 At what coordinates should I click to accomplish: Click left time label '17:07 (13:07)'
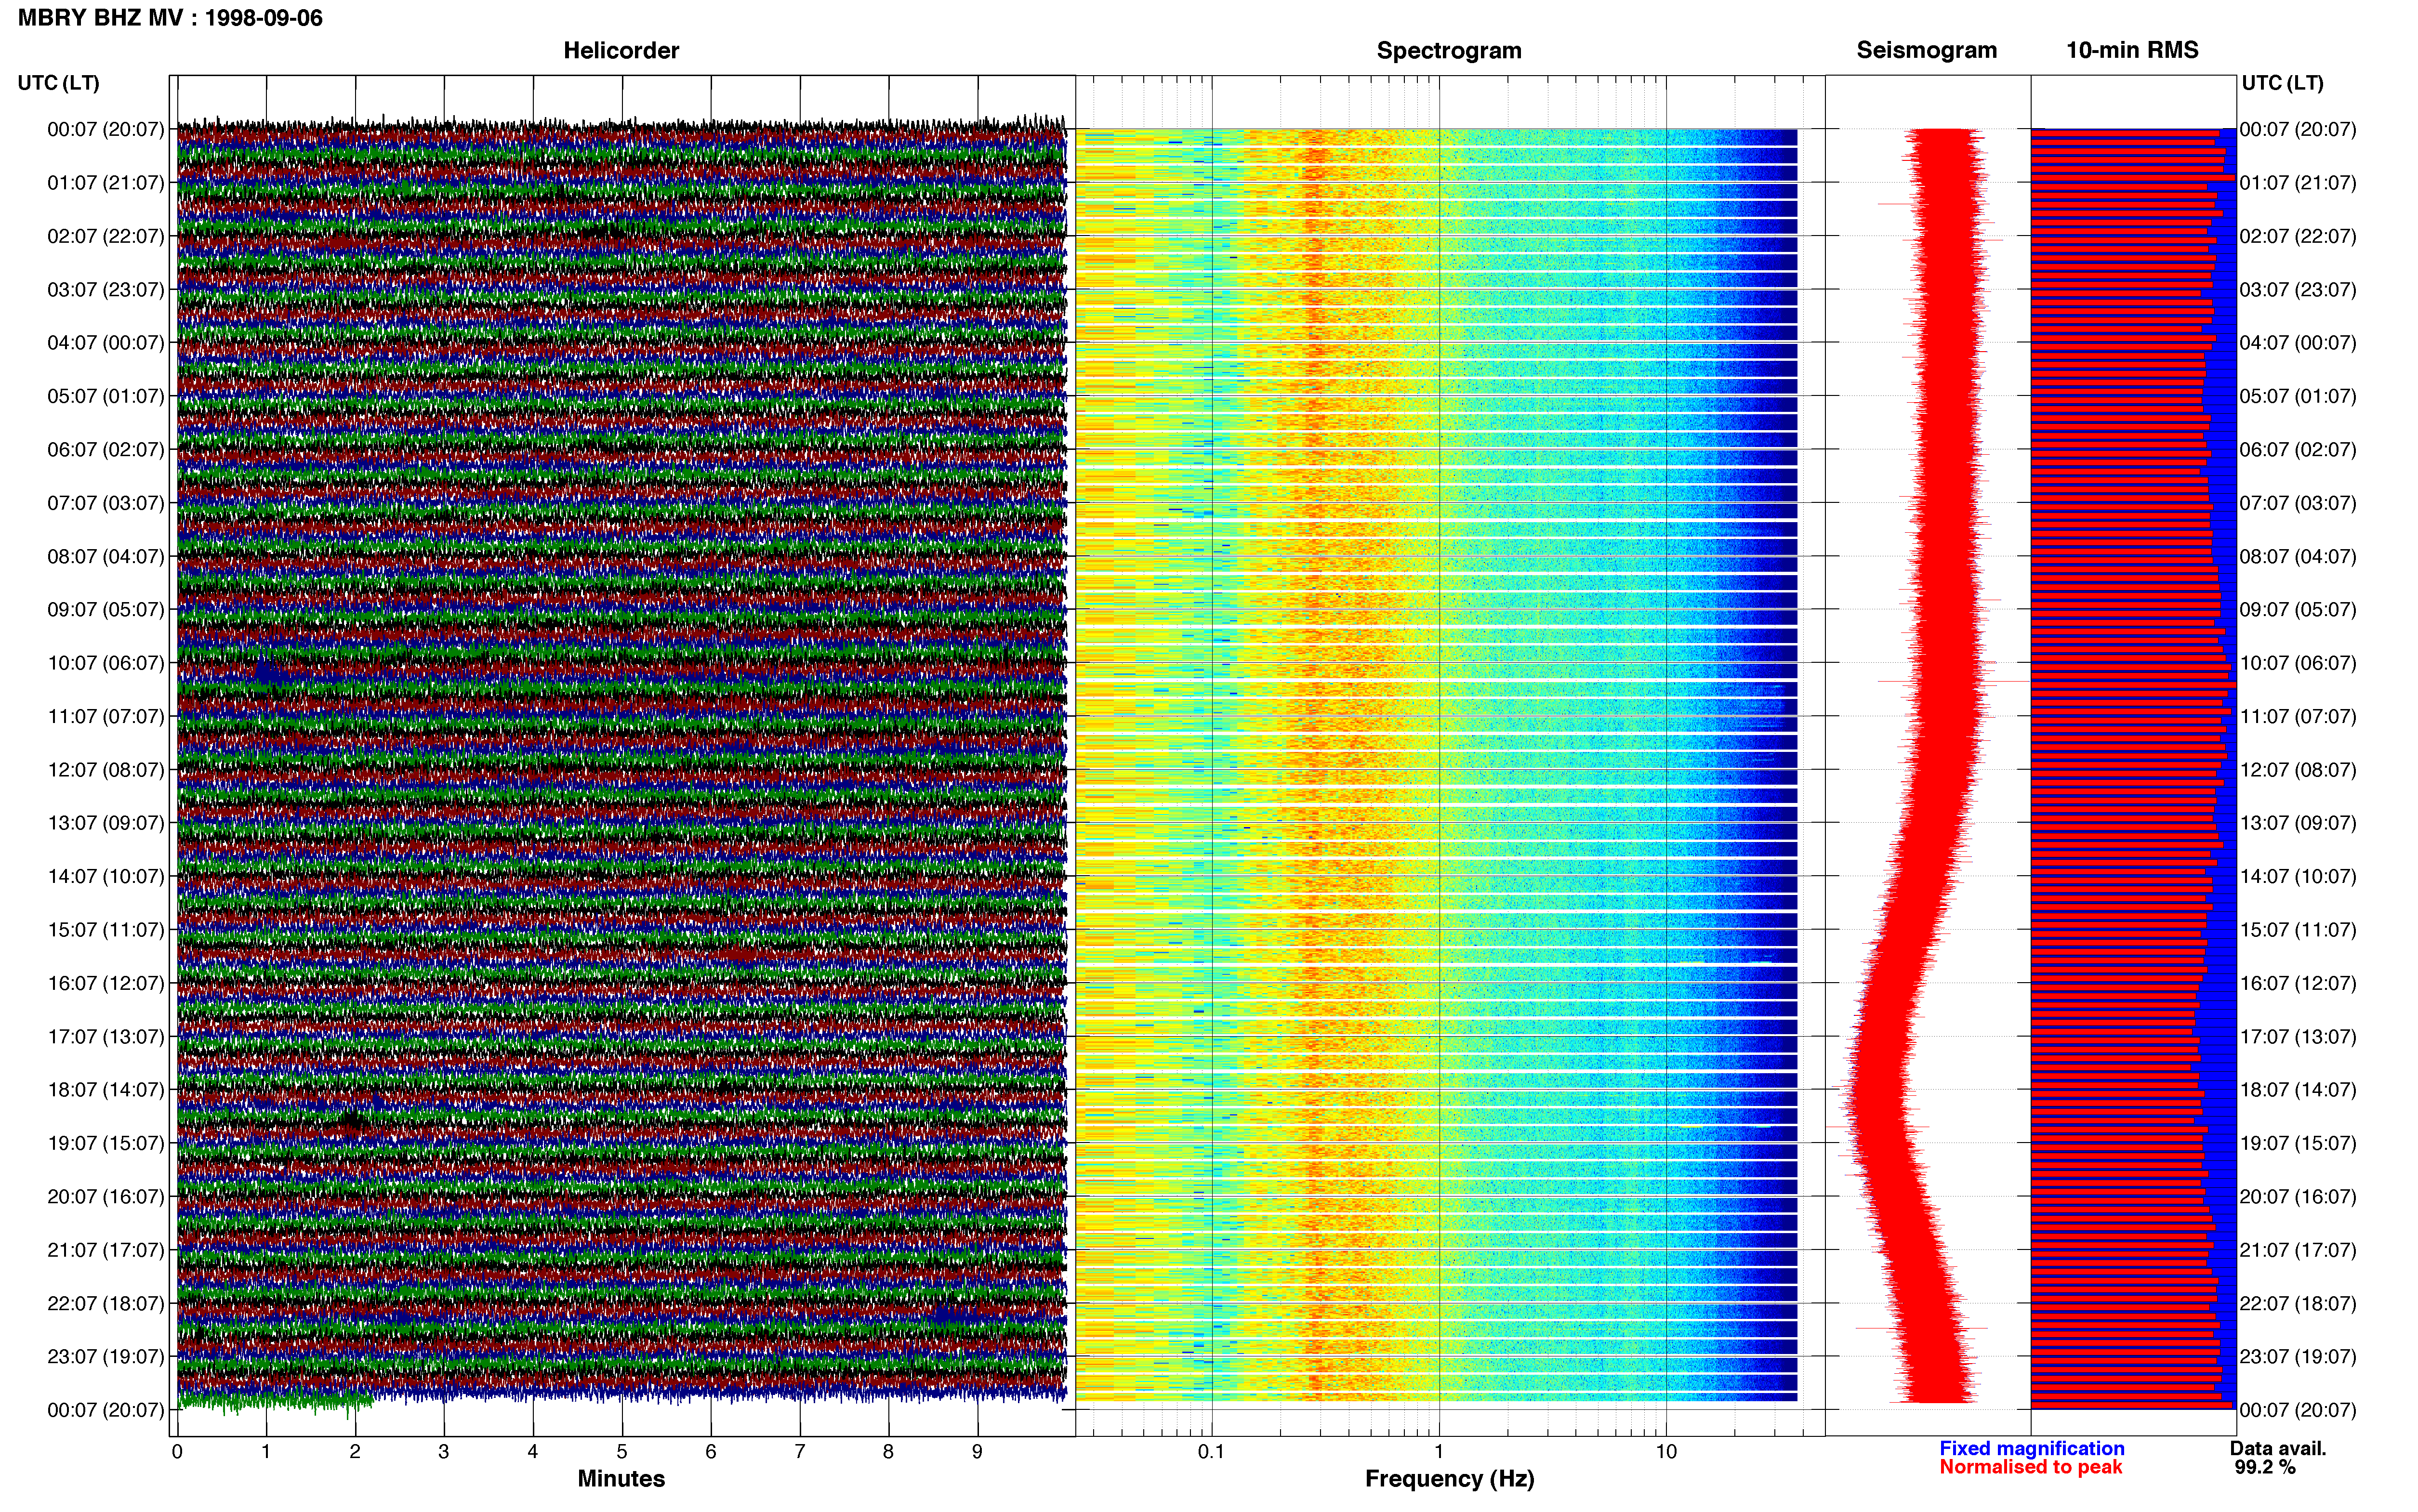[105, 1036]
